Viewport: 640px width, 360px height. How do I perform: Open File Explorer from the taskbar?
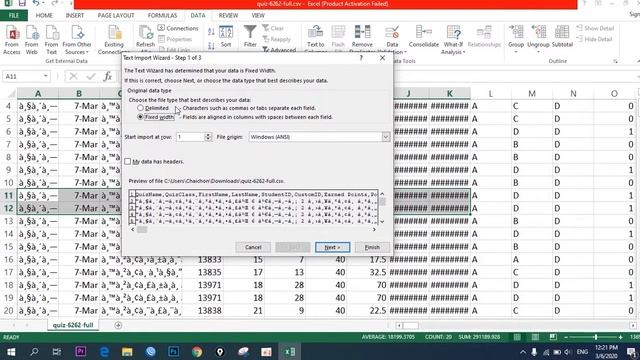coord(127,351)
